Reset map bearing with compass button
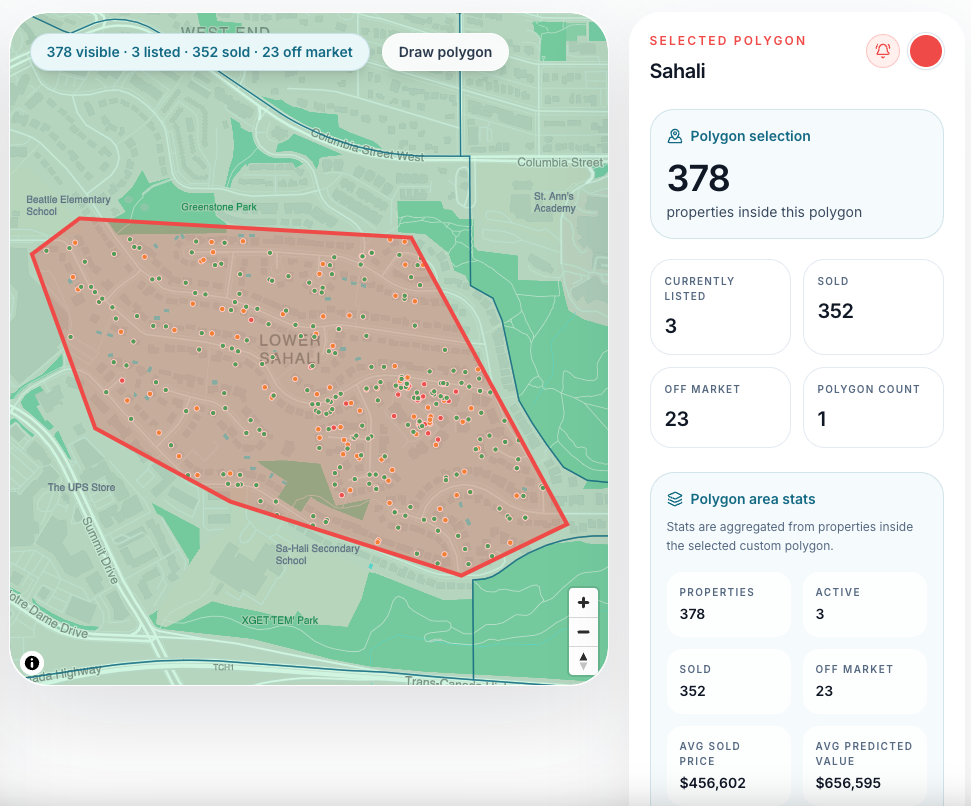 click(583, 661)
